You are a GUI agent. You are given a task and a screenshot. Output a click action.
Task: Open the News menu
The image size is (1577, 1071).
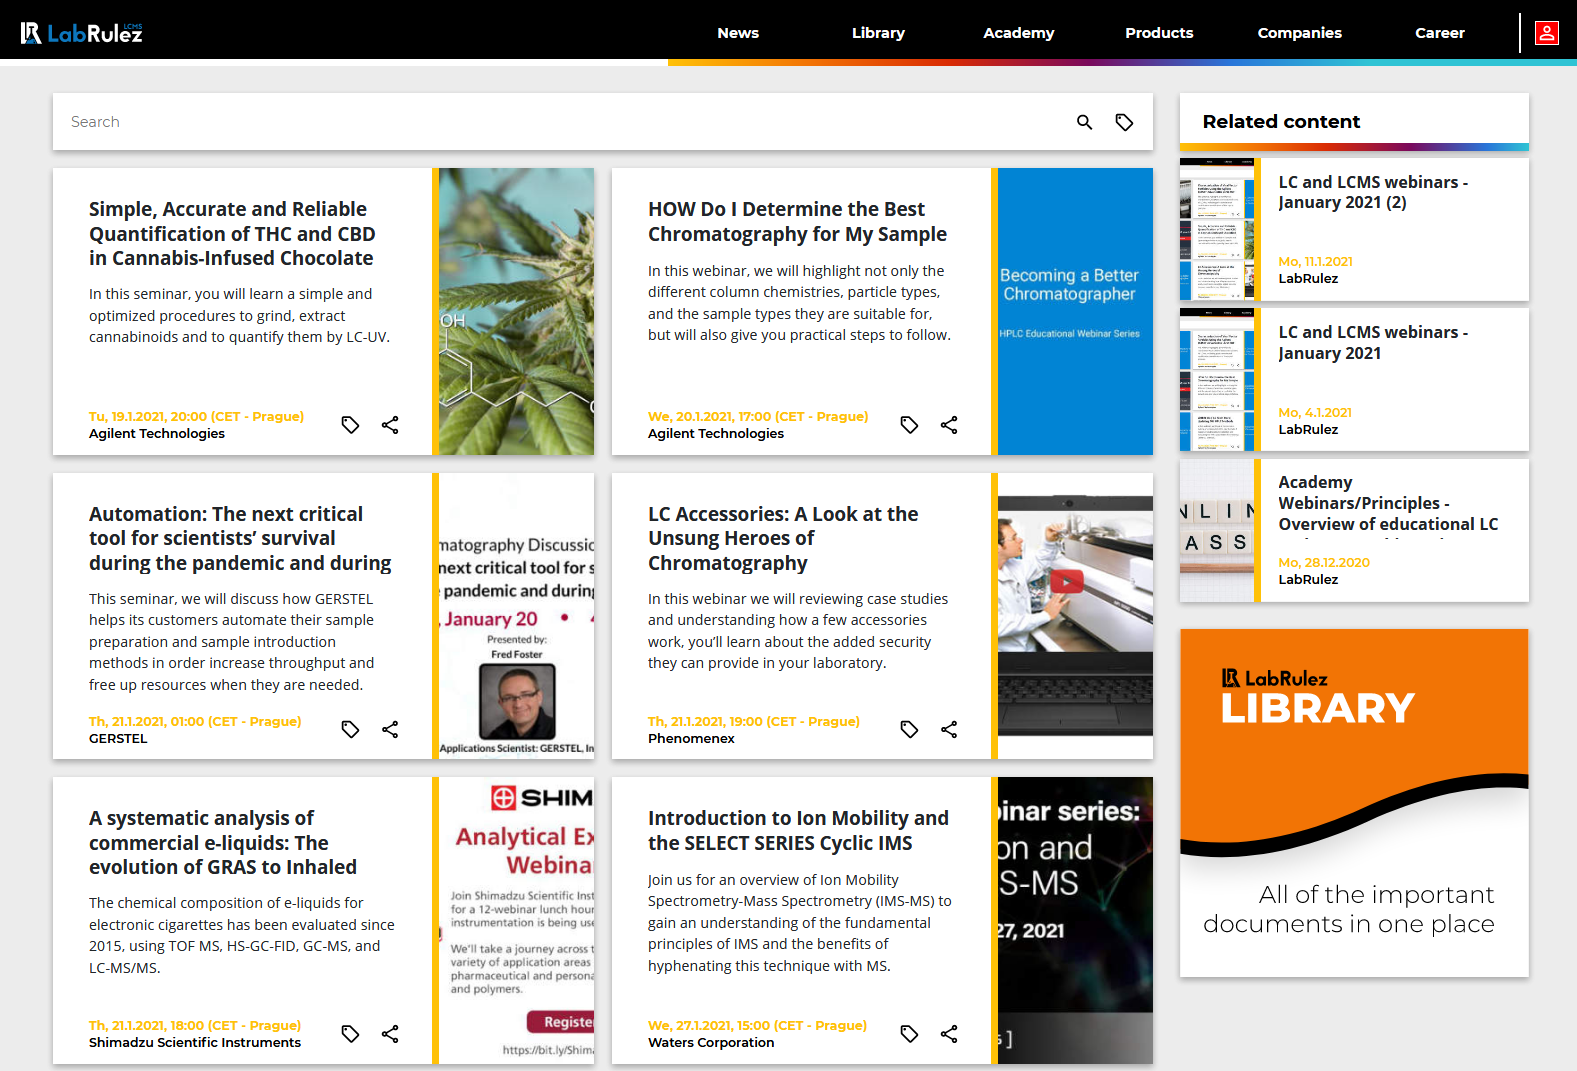[738, 33]
